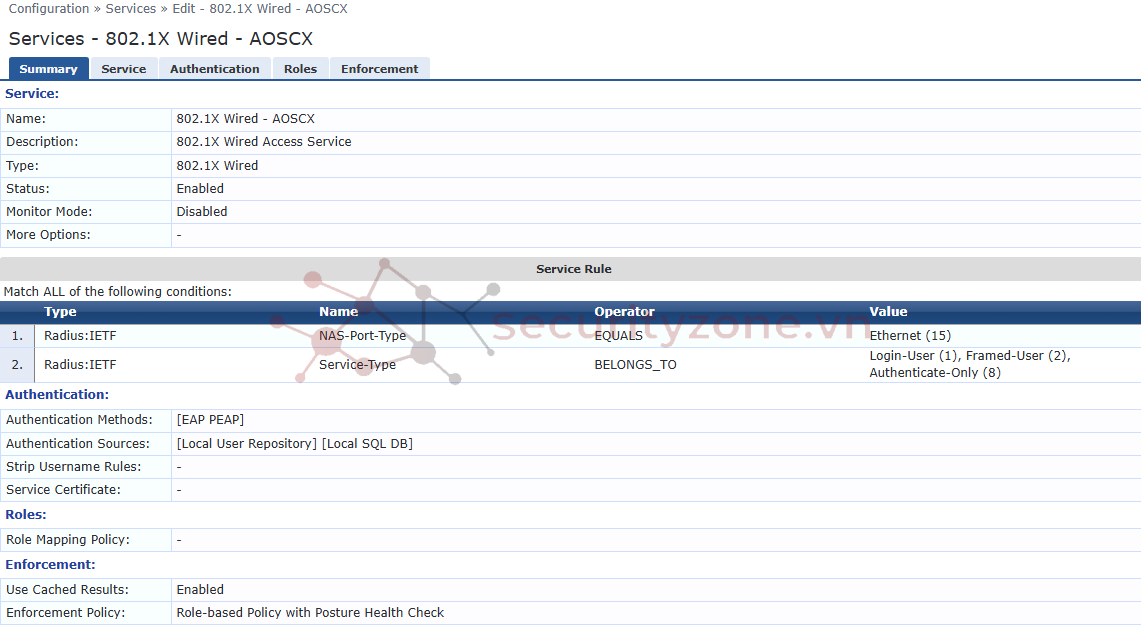Select the Roles tab

tap(300, 68)
